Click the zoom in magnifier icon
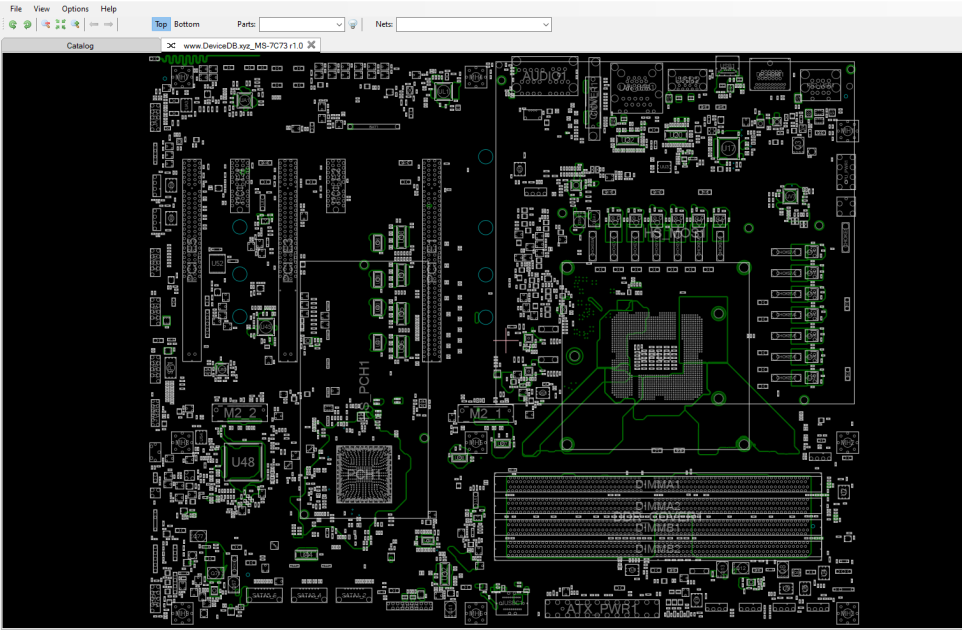962x630 pixels. (x=75, y=25)
